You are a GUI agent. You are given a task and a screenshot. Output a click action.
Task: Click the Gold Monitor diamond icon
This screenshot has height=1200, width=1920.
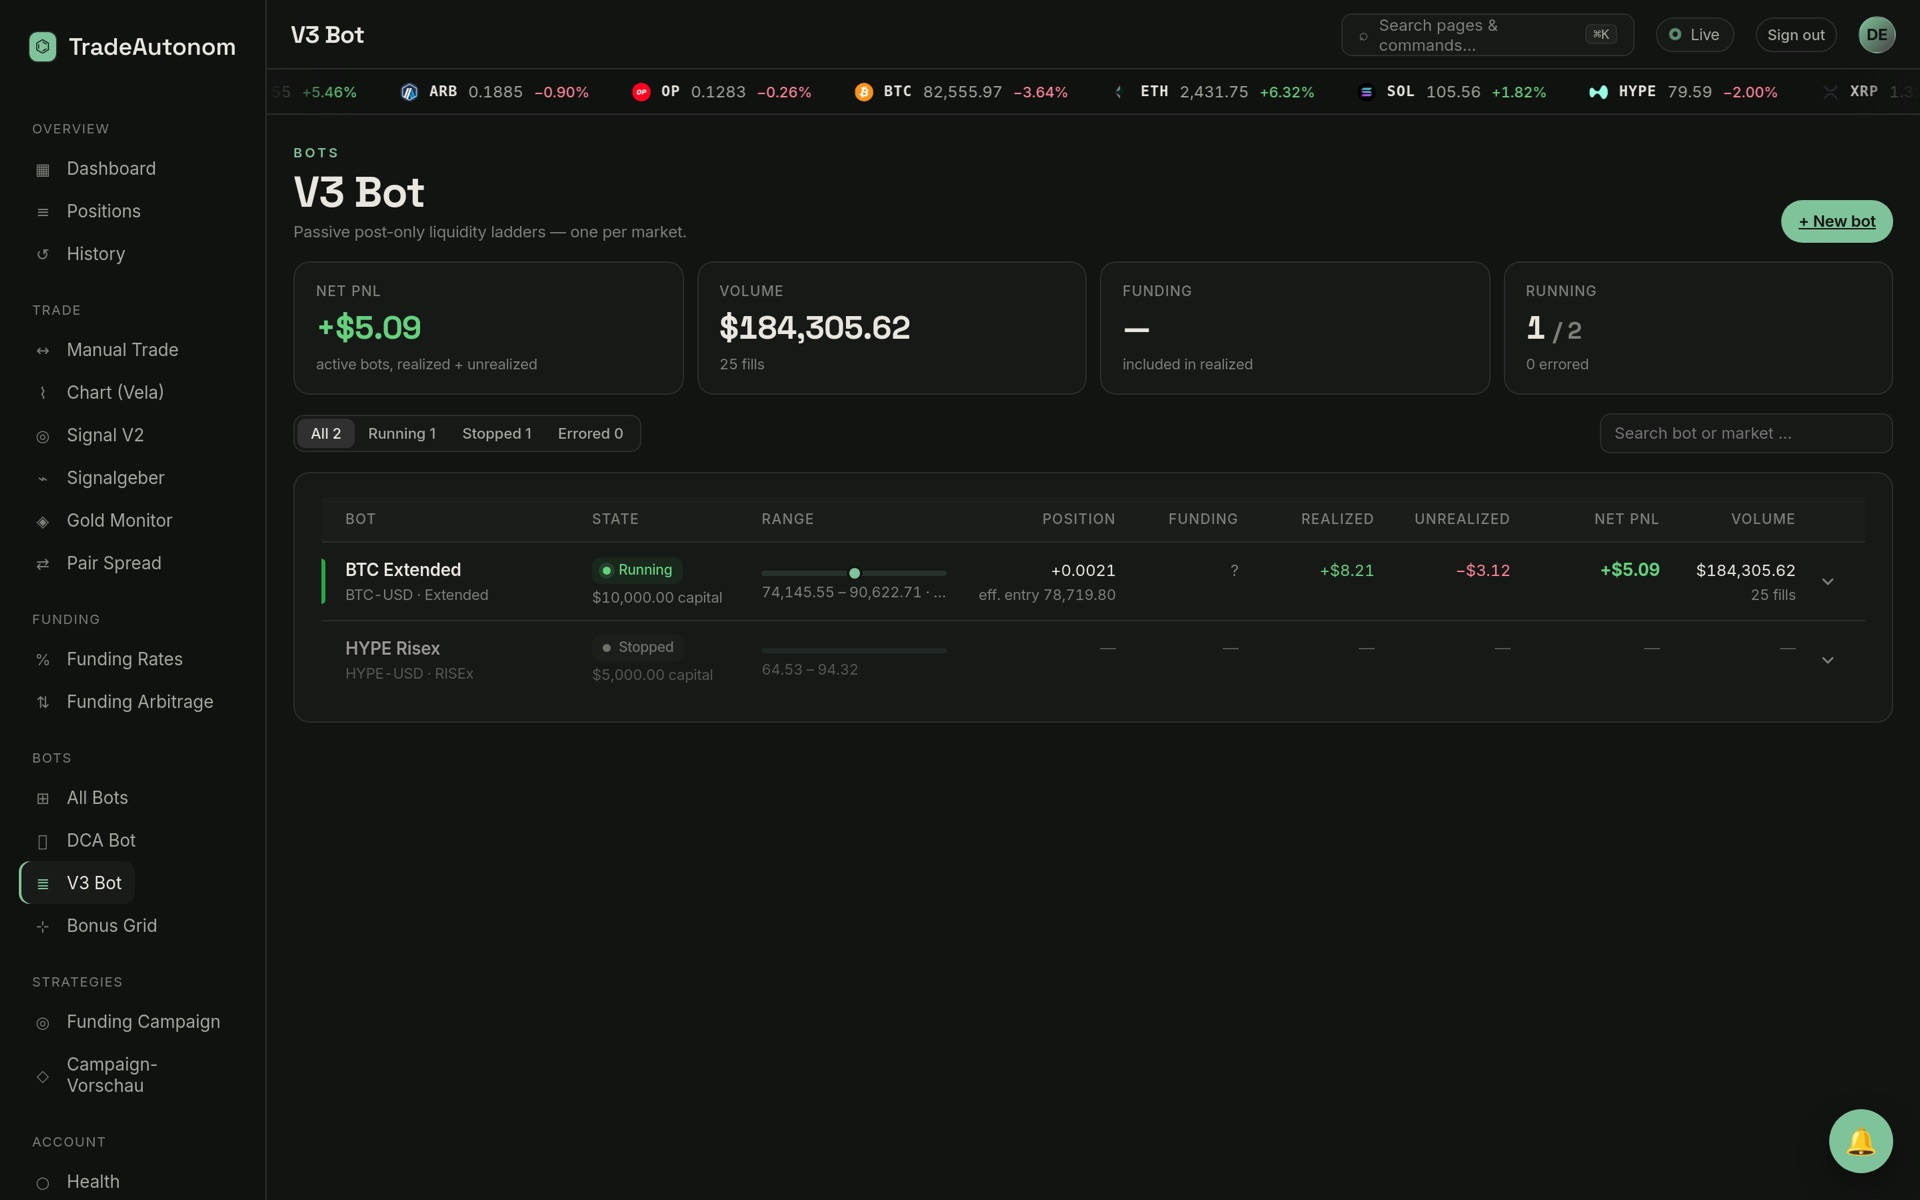(42, 521)
